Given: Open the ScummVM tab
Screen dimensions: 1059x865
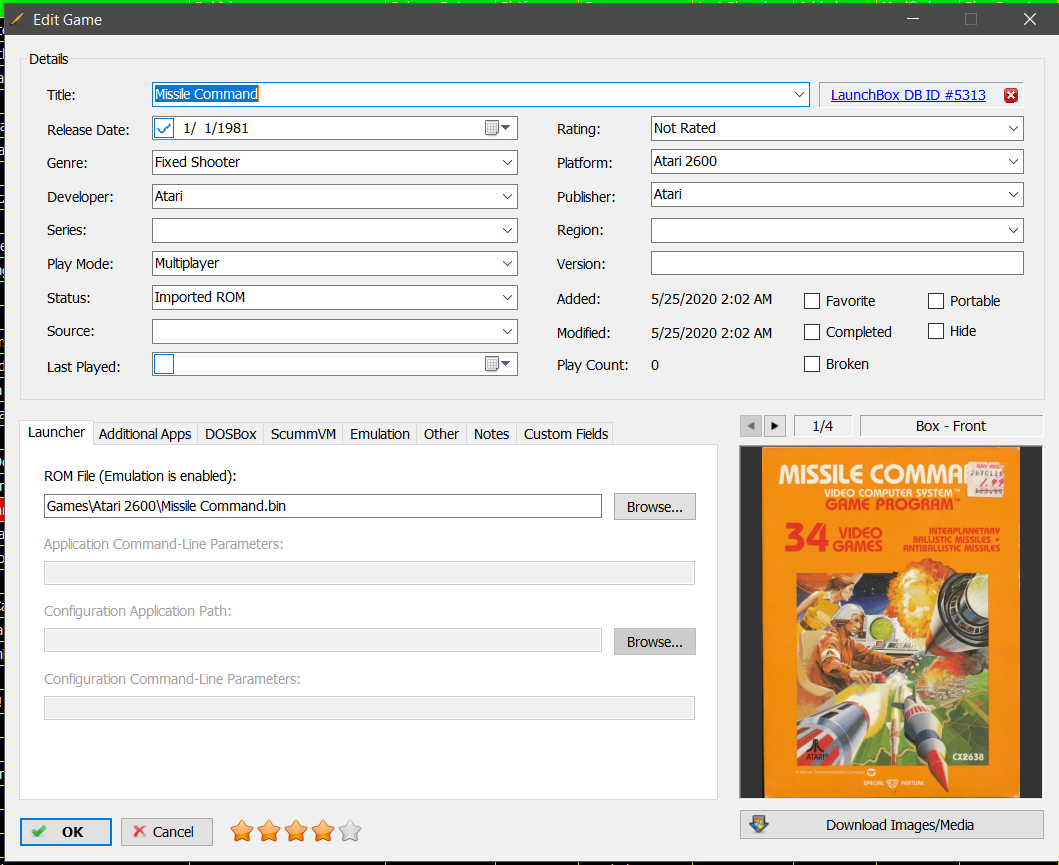Looking at the screenshot, I should click(x=303, y=434).
